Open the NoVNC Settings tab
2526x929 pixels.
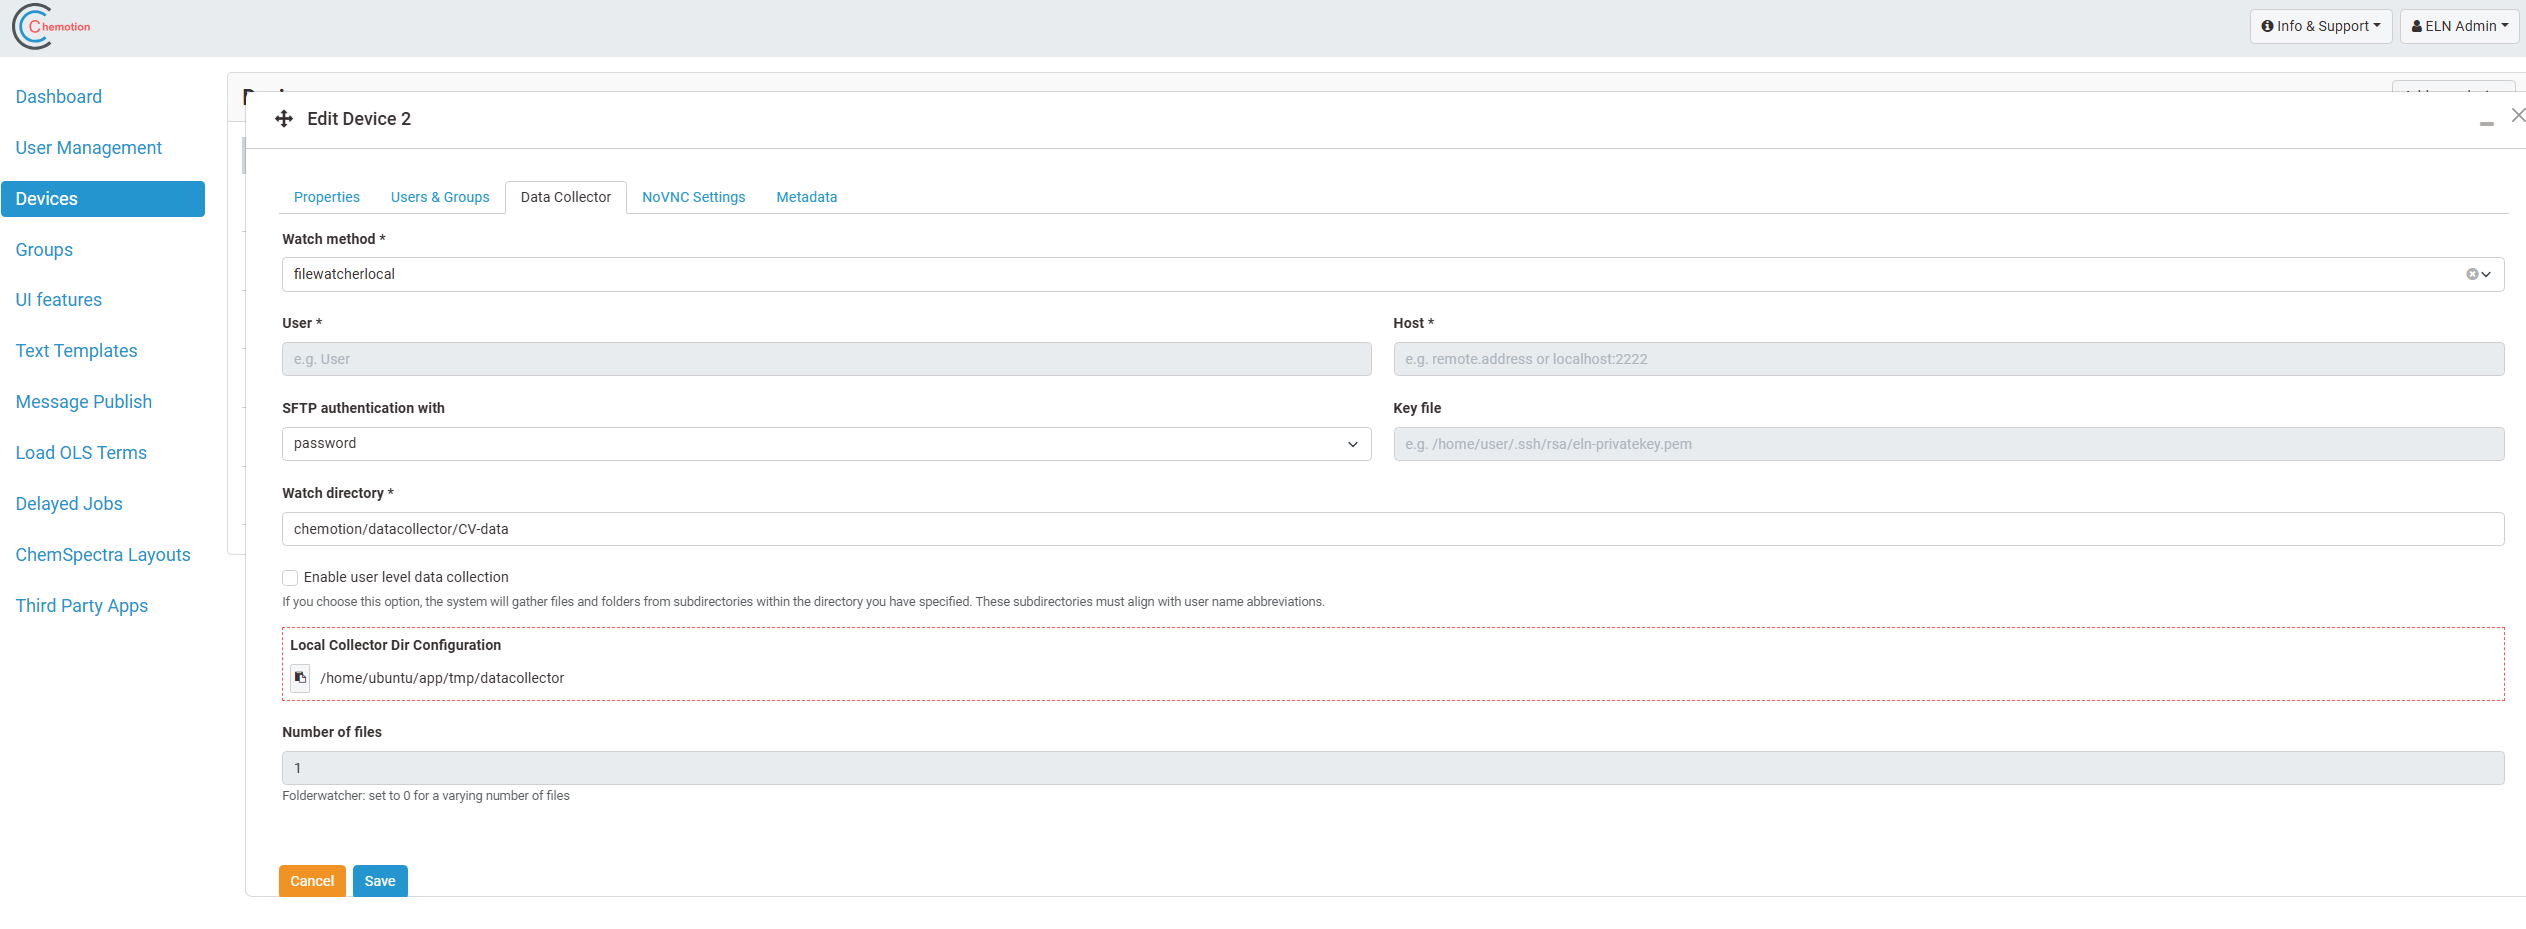pyautogui.click(x=693, y=197)
